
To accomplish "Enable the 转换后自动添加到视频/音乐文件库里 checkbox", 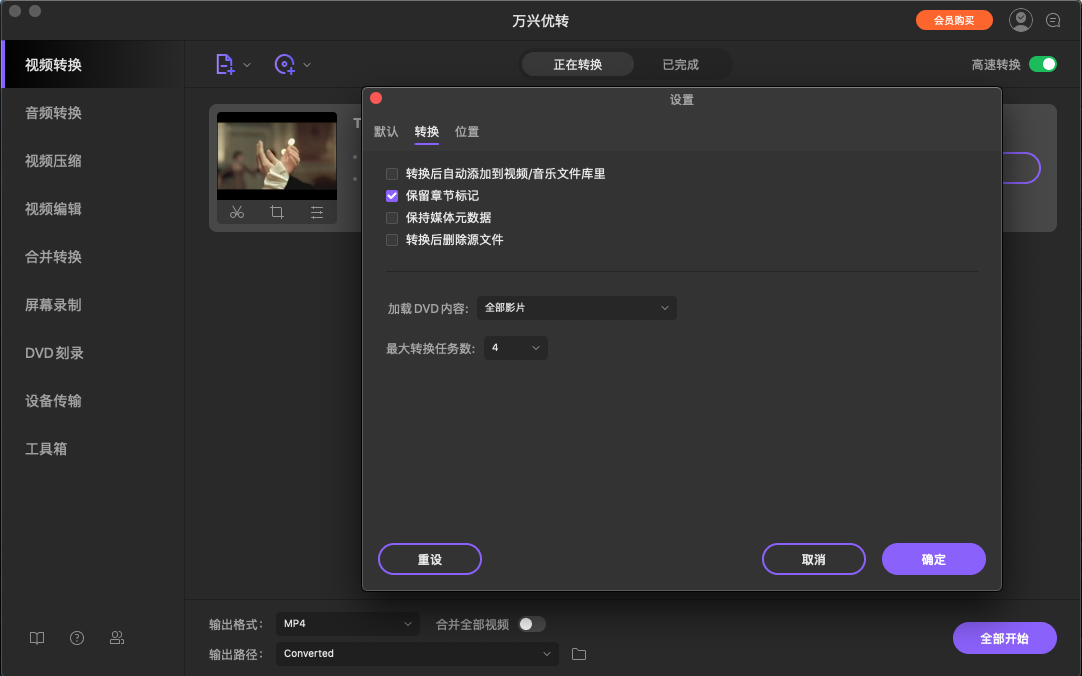I will pos(391,173).
